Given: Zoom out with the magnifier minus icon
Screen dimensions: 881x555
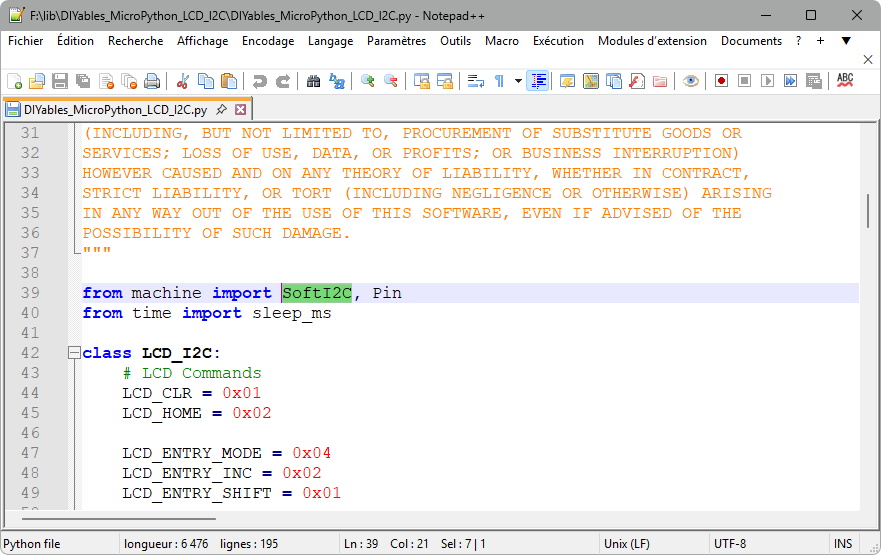Looking at the screenshot, I should pyautogui.click(x=390, y=81).
